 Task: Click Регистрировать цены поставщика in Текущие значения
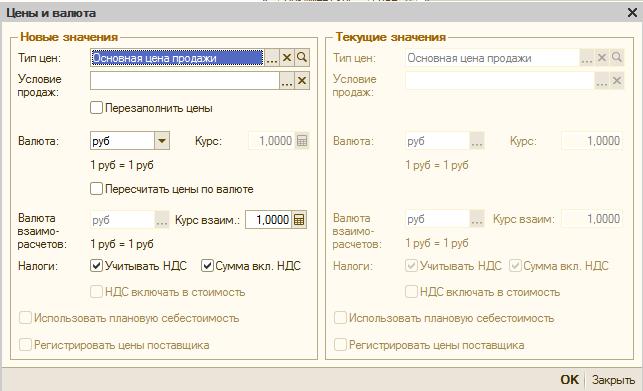340,345
